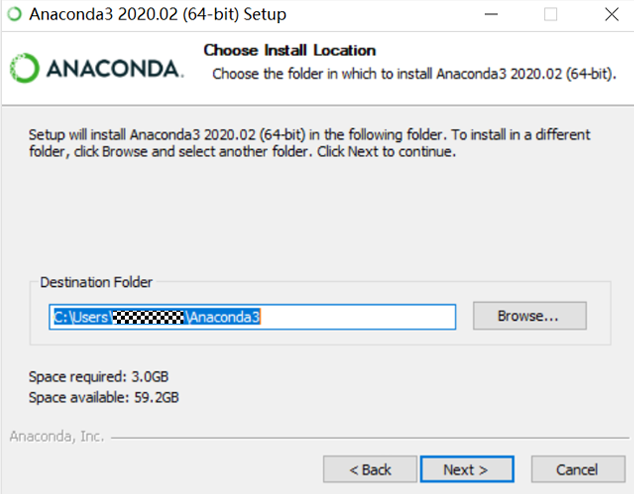634x494 pixels.
Task: Click the Anaconda icon in the title bar
Action: point(13,15)
